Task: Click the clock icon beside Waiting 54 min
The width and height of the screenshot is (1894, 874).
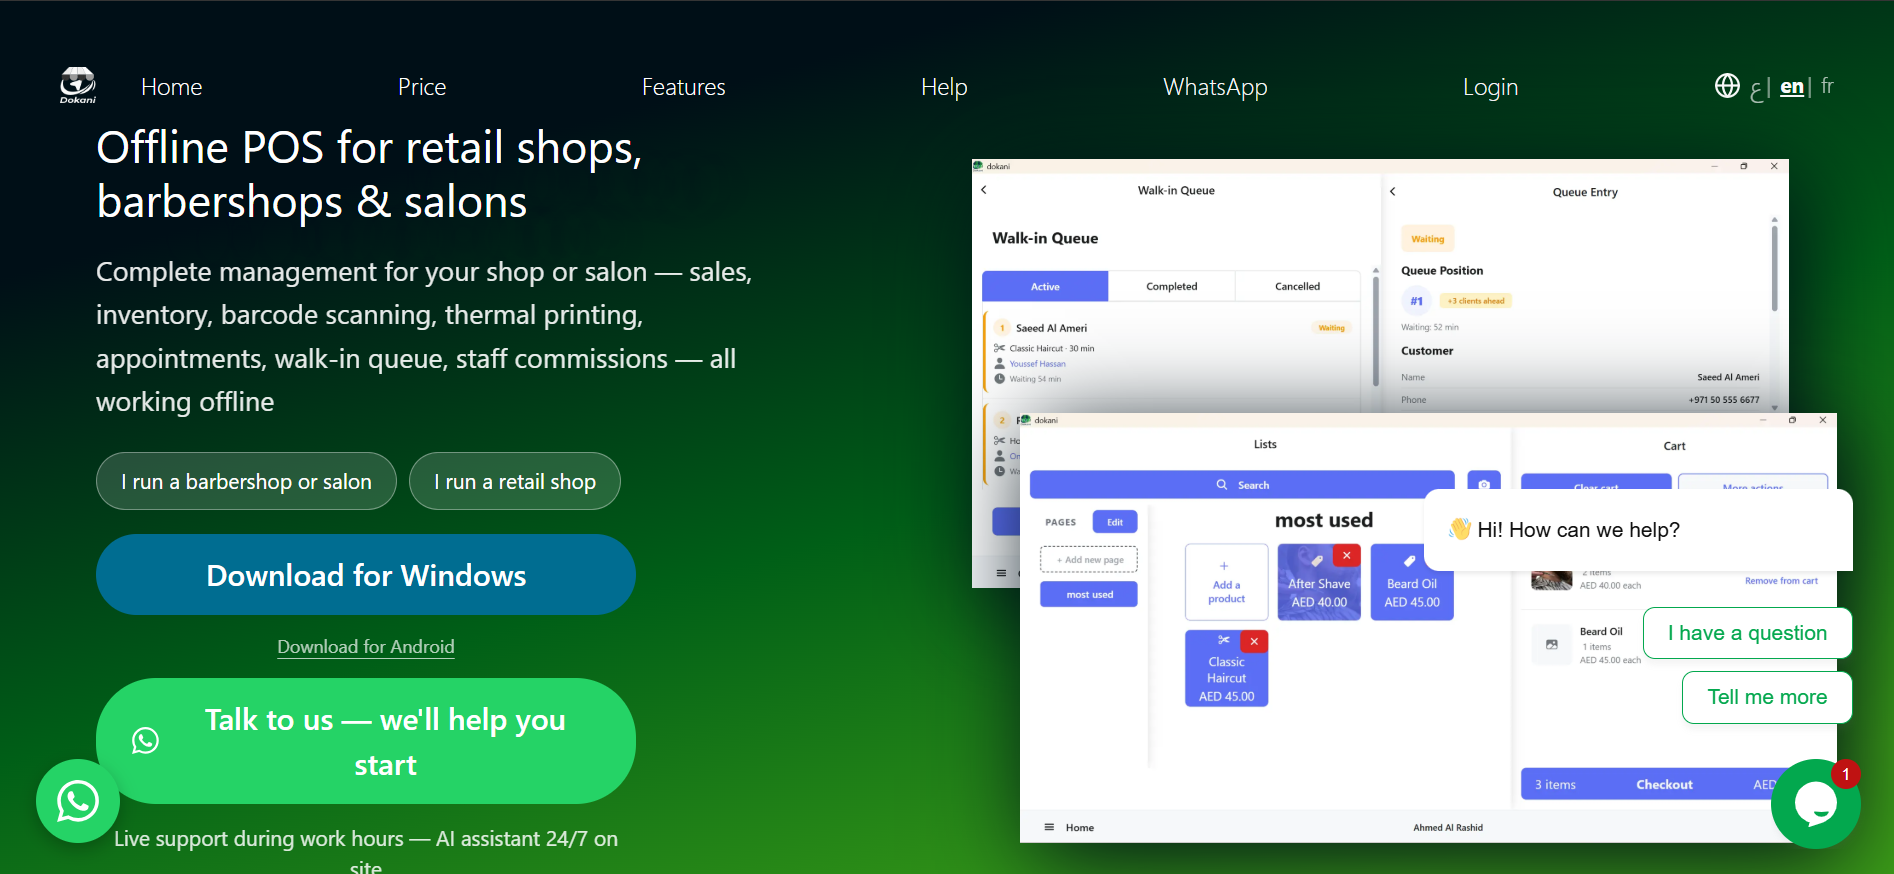Action: click(999, 379)
